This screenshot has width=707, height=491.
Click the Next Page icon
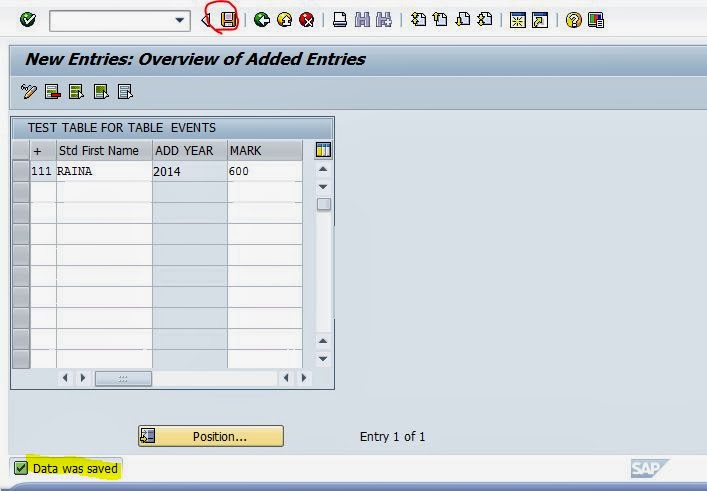[x=463, y=20]
